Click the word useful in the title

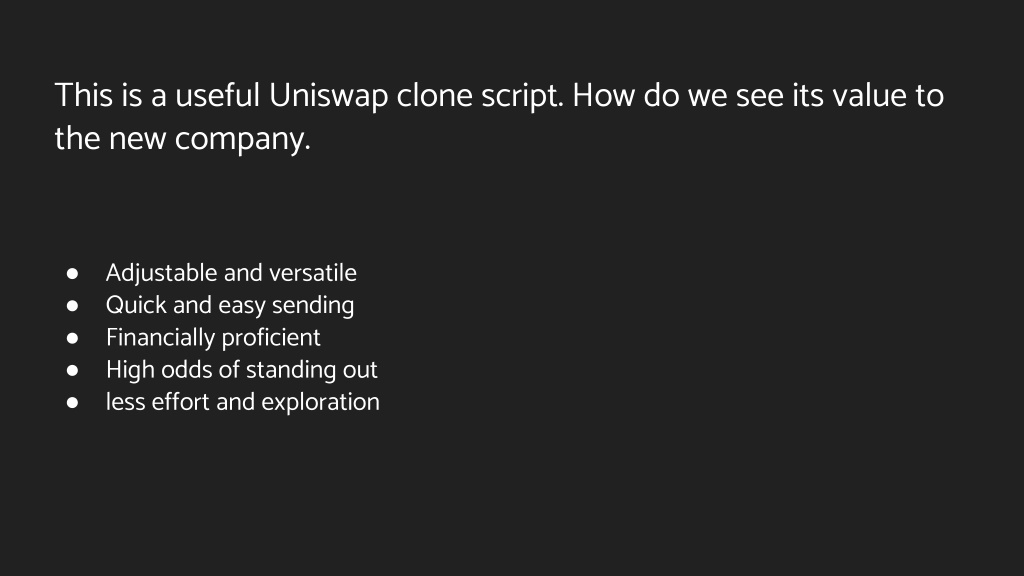pos(217,95)
